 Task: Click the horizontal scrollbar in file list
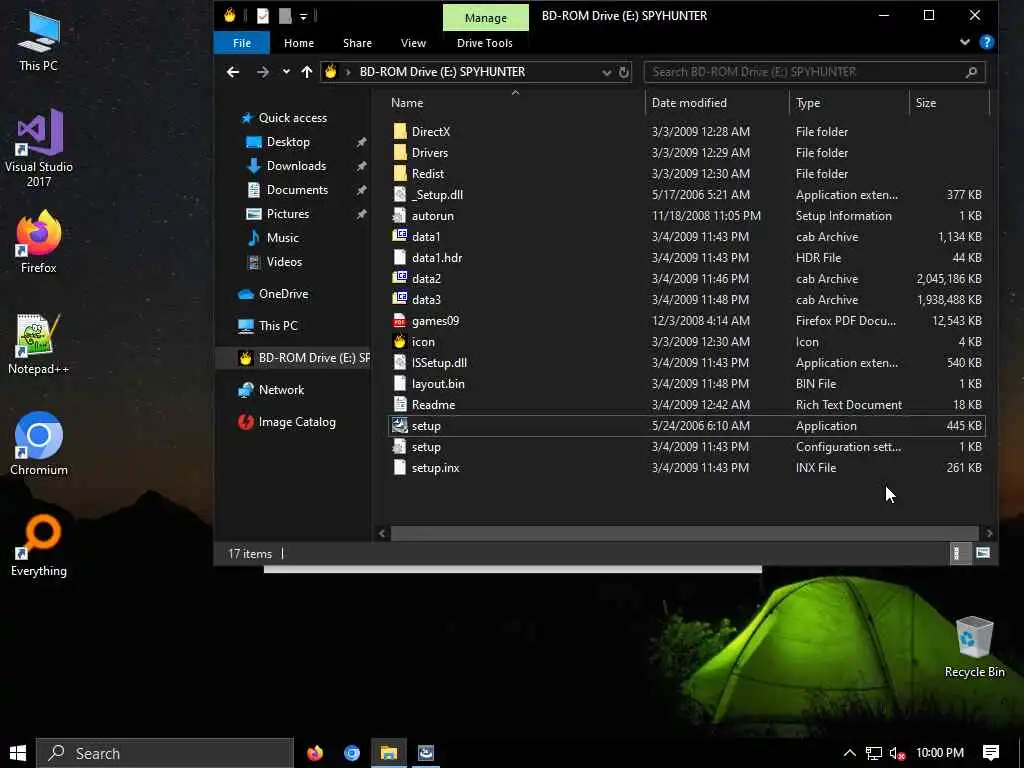[x=684, y=533]
